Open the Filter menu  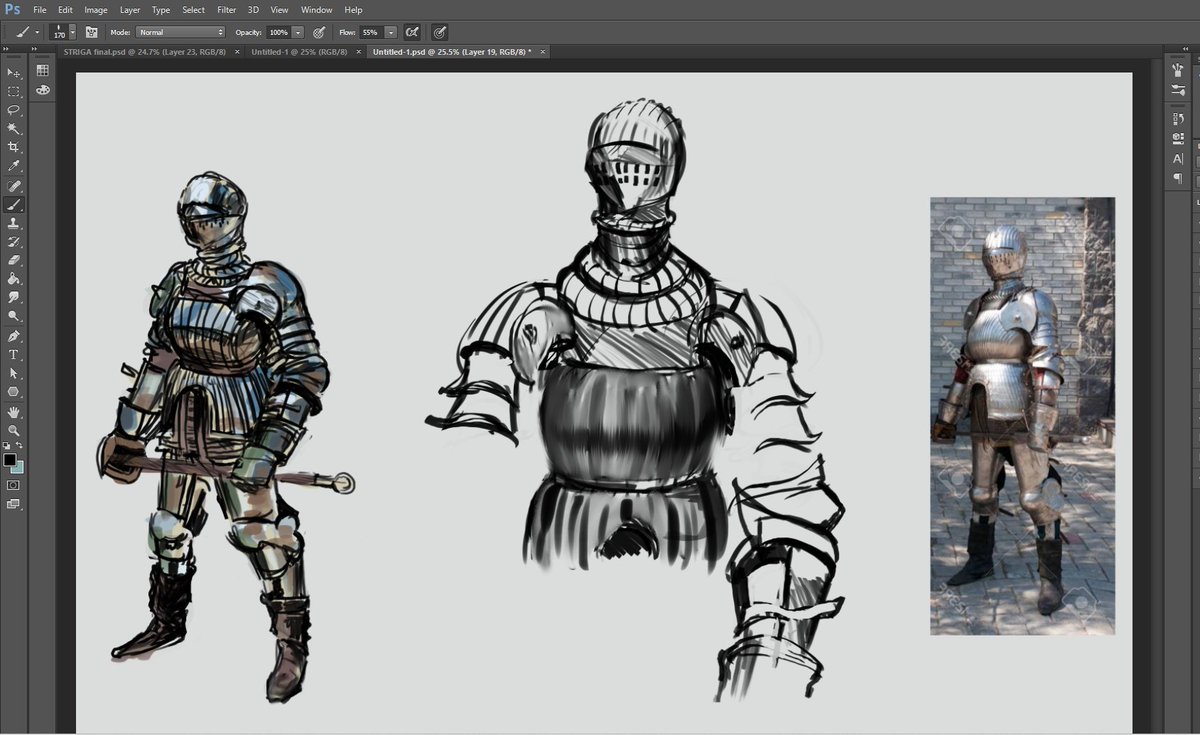(226, 10)
